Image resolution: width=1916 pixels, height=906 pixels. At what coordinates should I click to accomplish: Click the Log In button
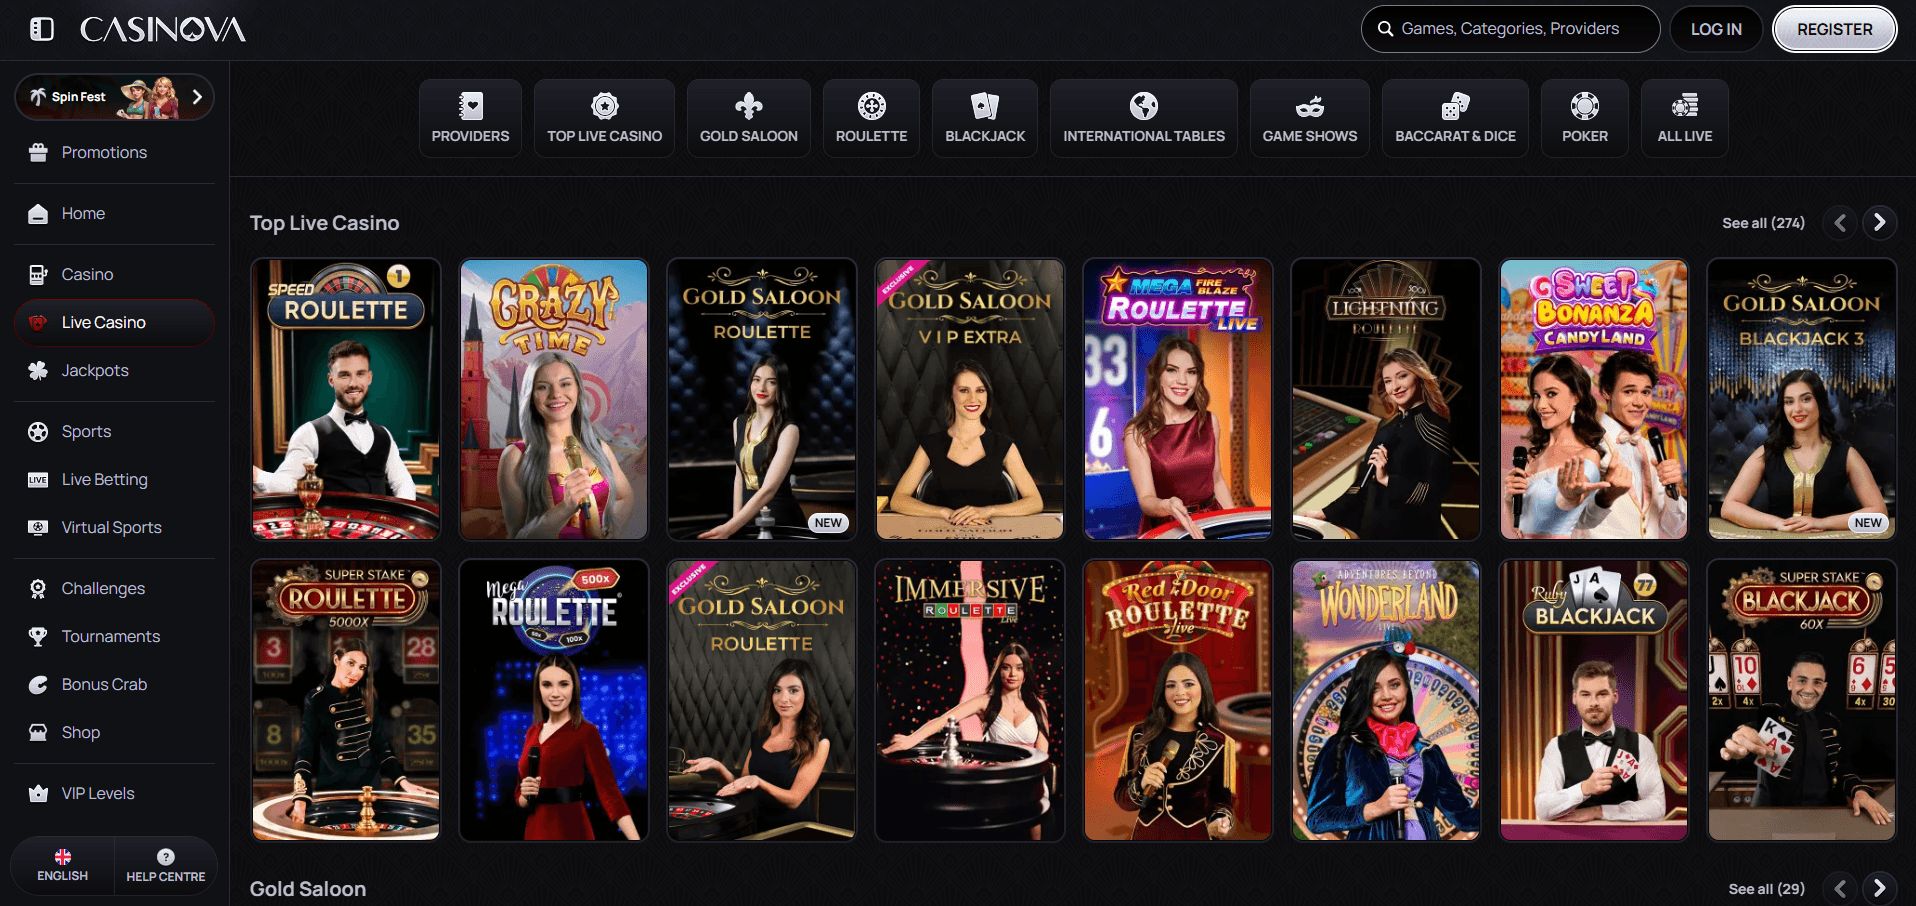(x=1716, y=29)
